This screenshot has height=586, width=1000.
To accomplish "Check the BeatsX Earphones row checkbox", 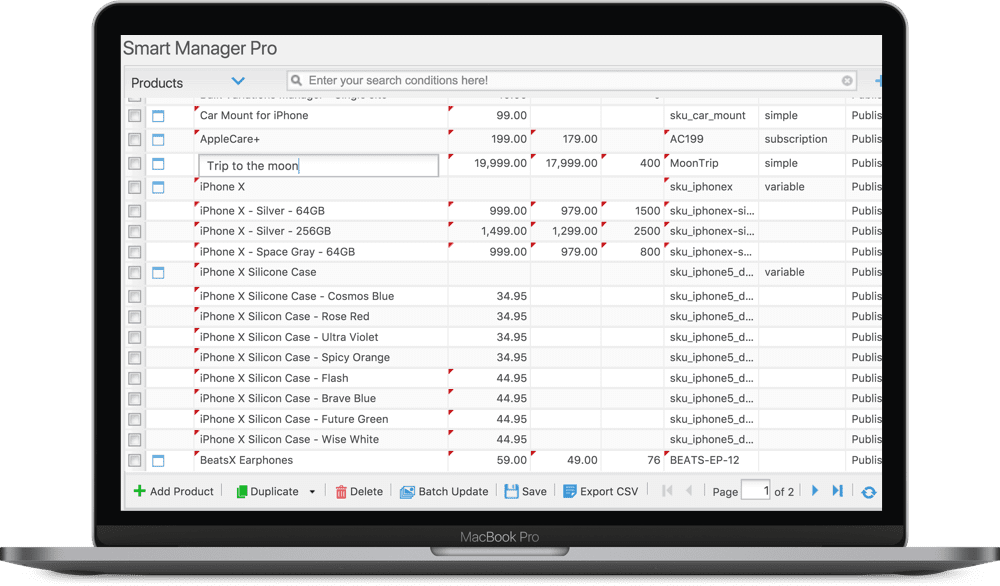I will (x=135, y=460).
